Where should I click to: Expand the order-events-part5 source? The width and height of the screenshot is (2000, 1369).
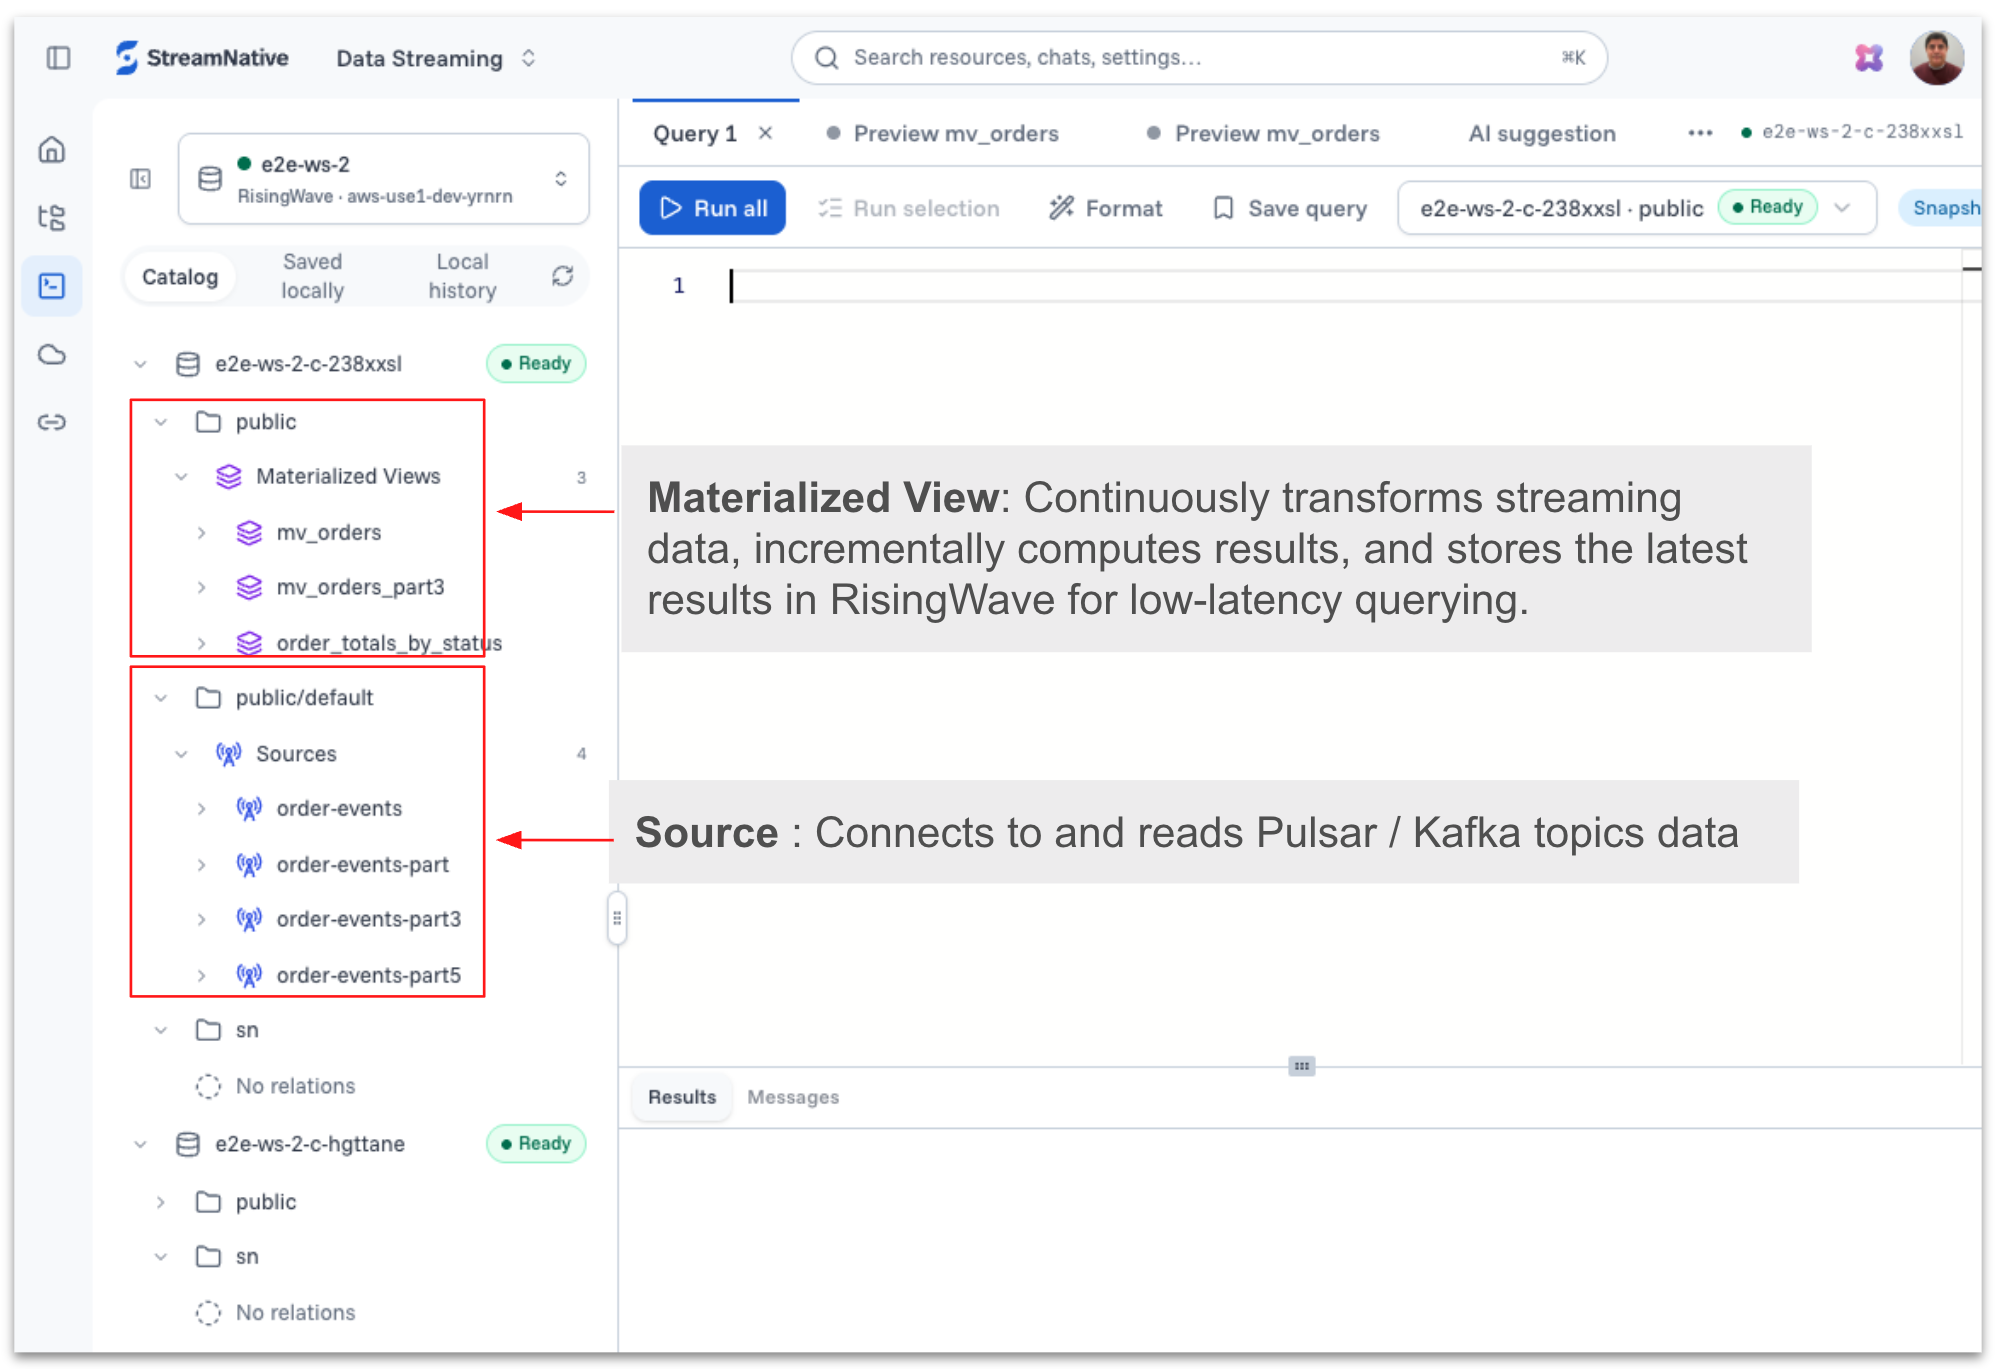coord(202,975)
